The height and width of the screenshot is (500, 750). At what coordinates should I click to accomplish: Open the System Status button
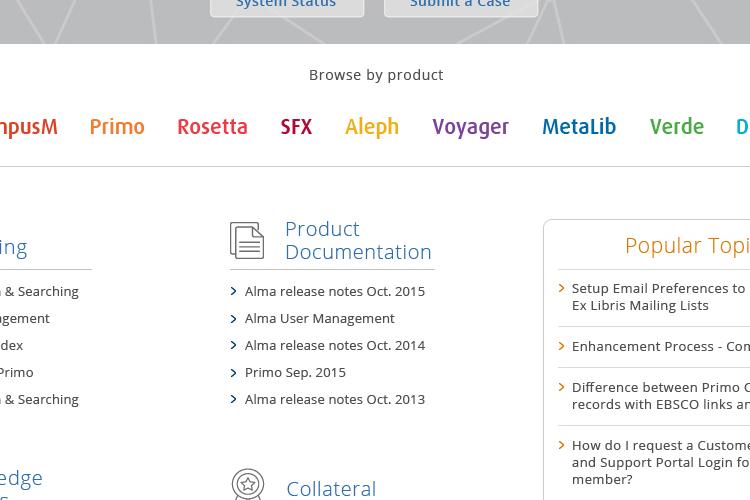coord(287,7)
